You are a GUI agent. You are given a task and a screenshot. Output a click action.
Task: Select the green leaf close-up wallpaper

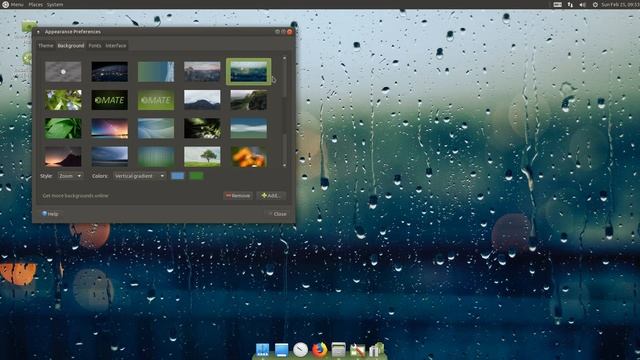pyautogui.click(x=63, y=129)
